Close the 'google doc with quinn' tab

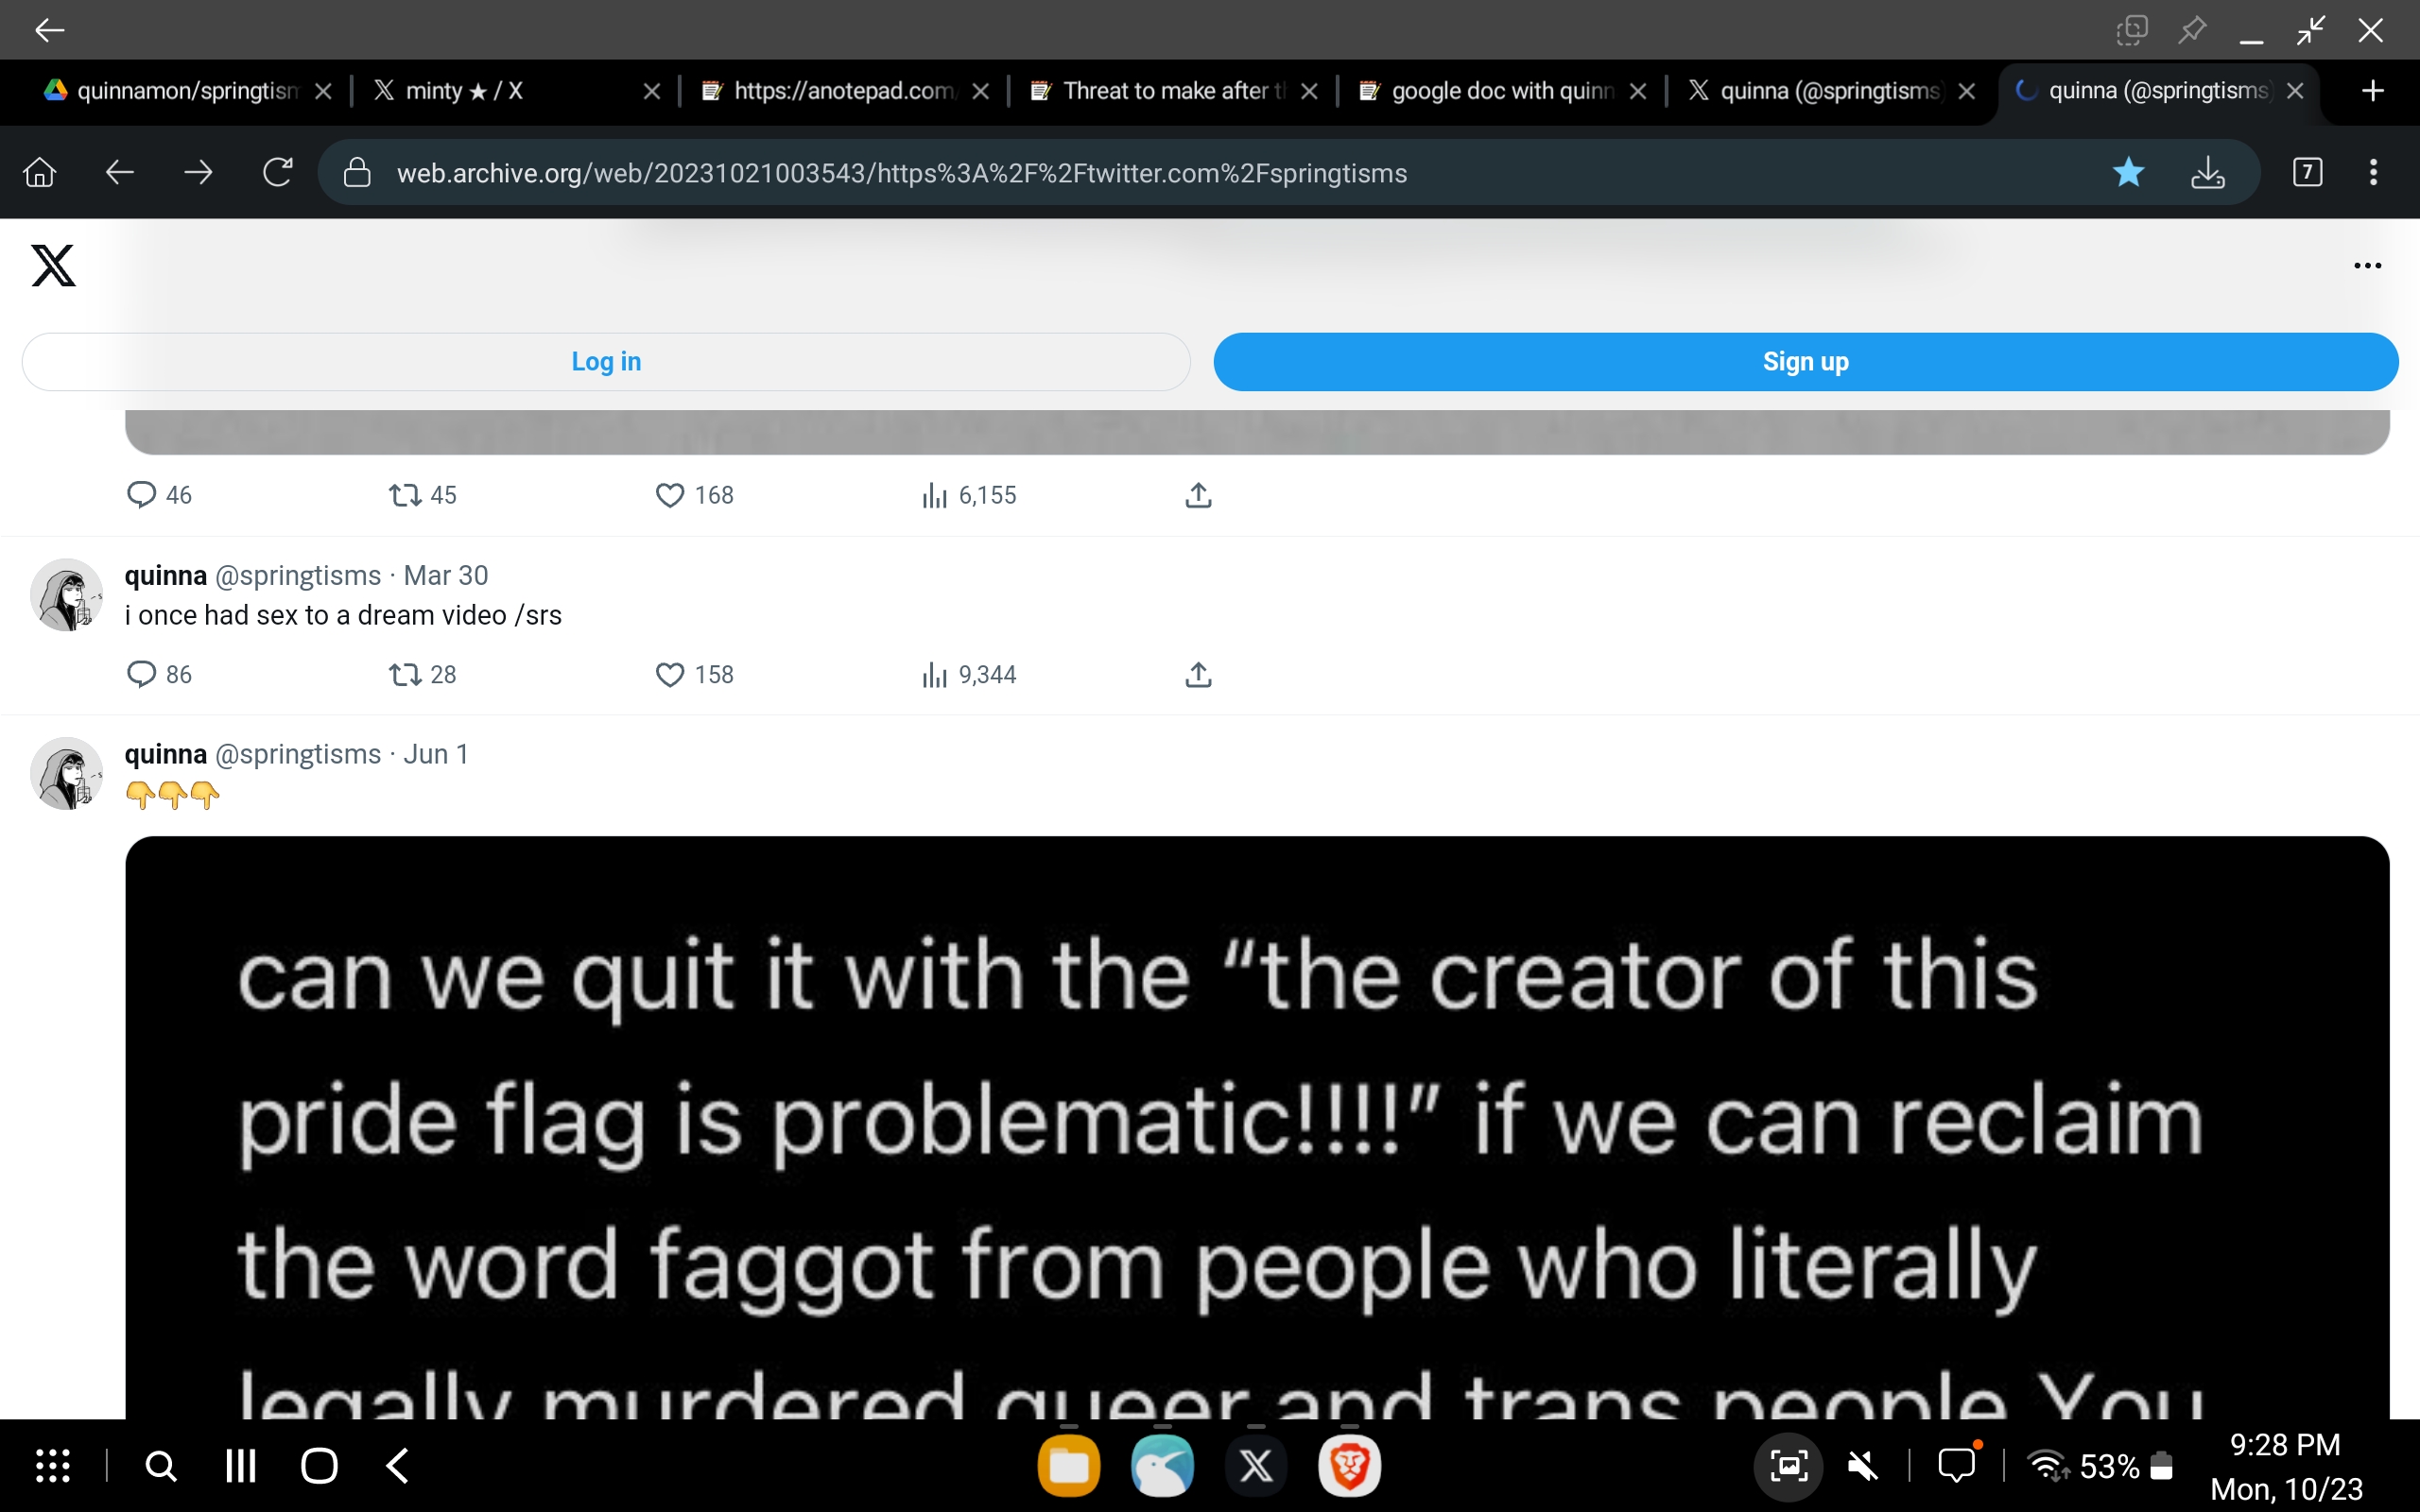point(1638,91)
